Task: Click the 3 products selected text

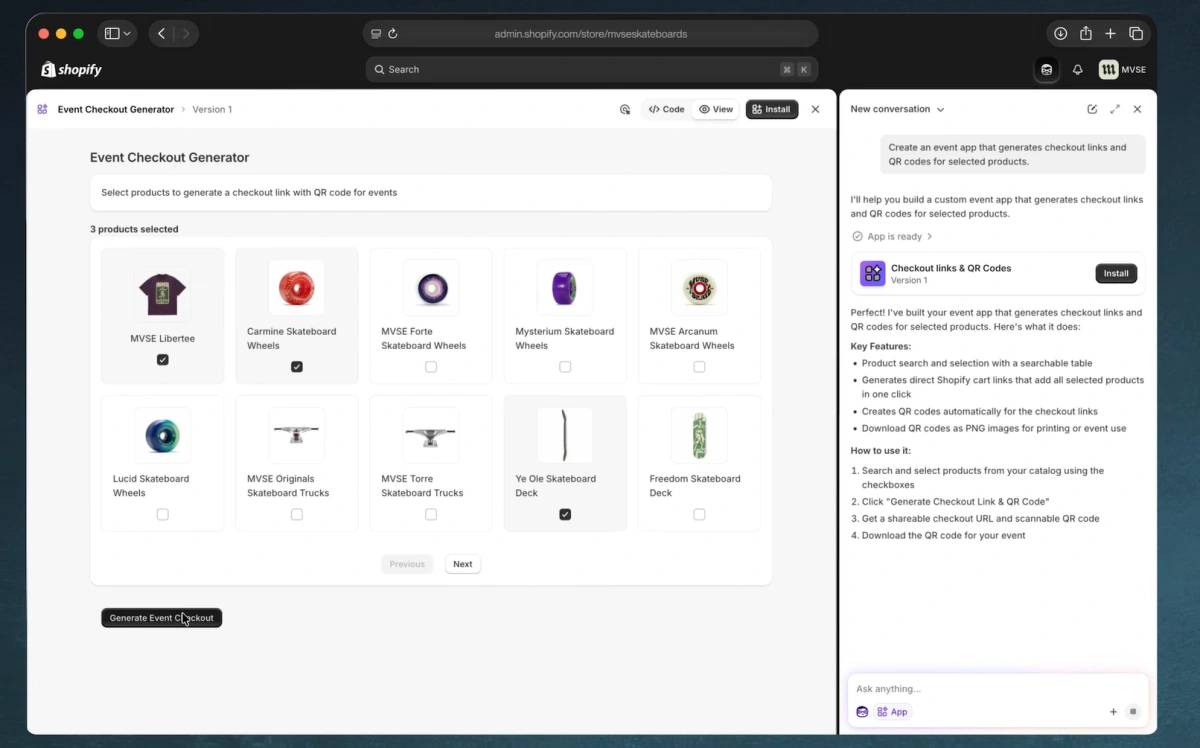Action: [134, 229]
